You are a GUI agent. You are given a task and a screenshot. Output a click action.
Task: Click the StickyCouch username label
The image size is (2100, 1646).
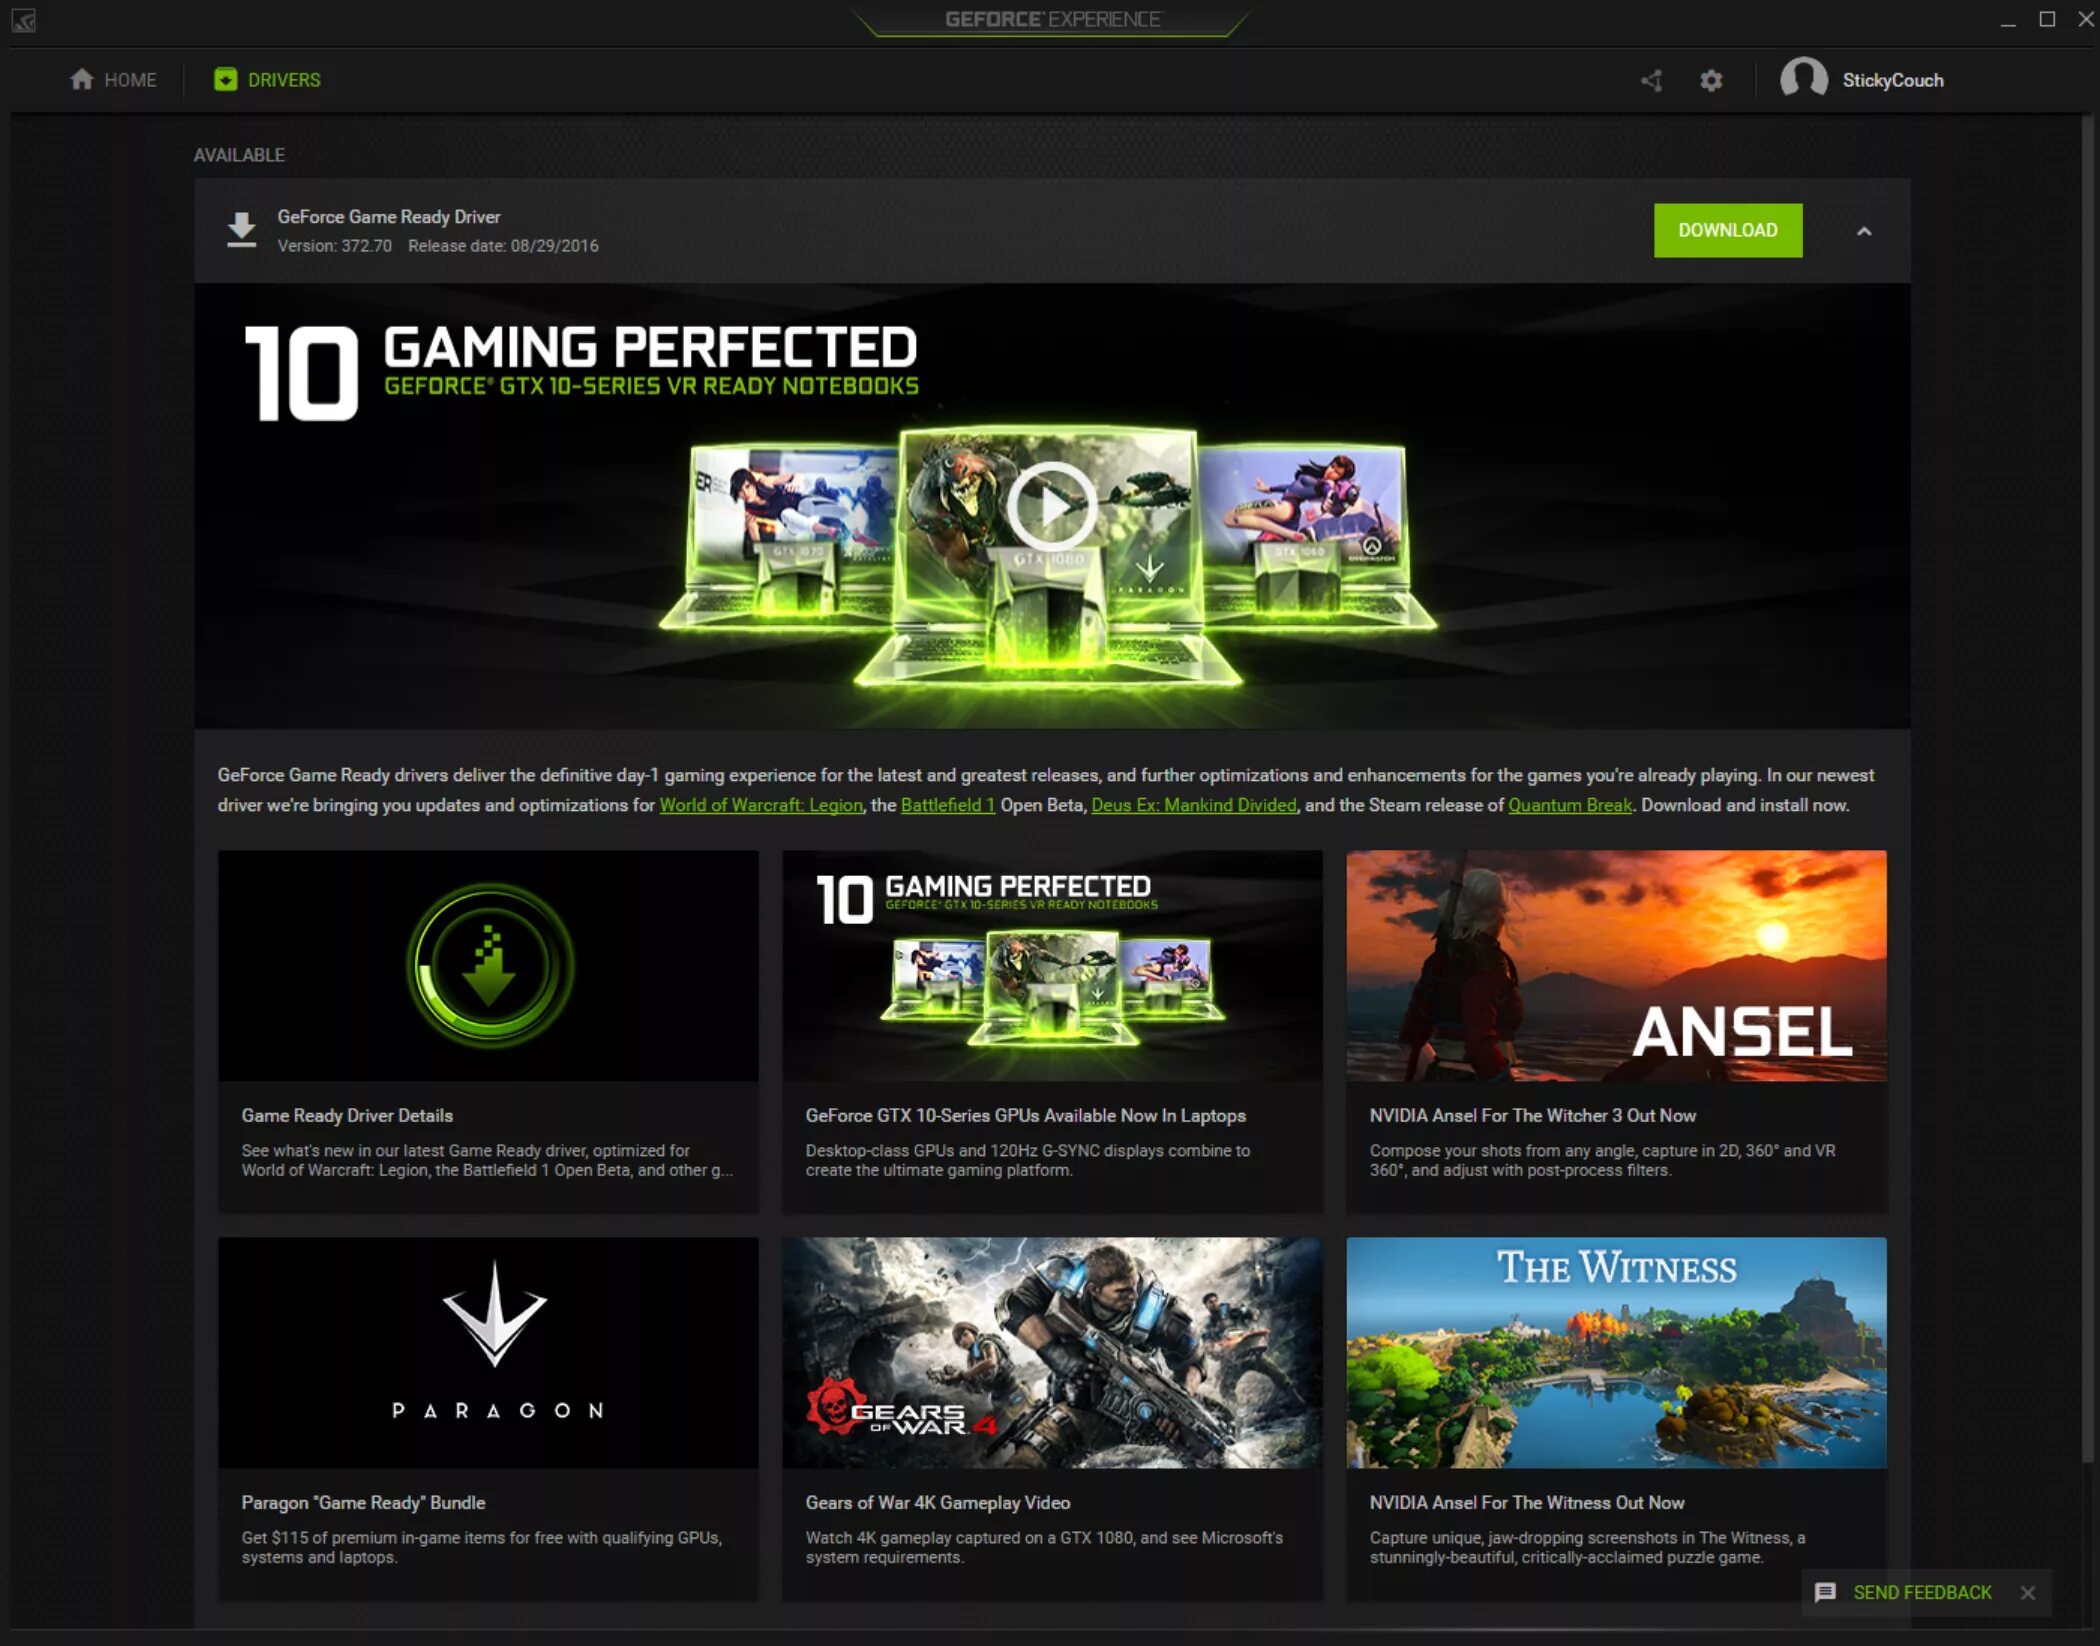(1894, 78)
